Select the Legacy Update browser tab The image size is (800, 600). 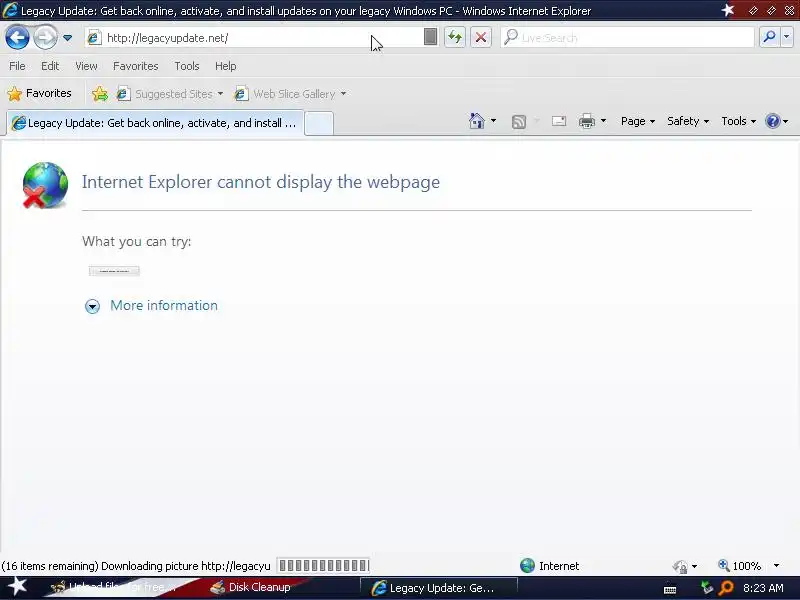coord(155,123)
